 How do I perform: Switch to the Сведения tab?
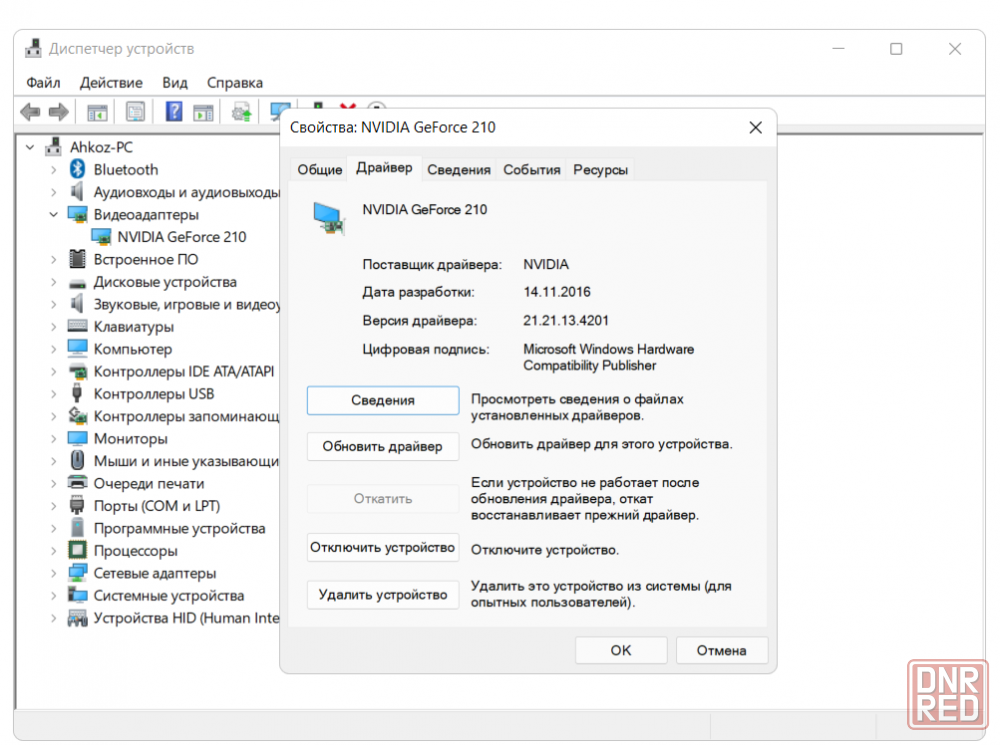(459, 170)
